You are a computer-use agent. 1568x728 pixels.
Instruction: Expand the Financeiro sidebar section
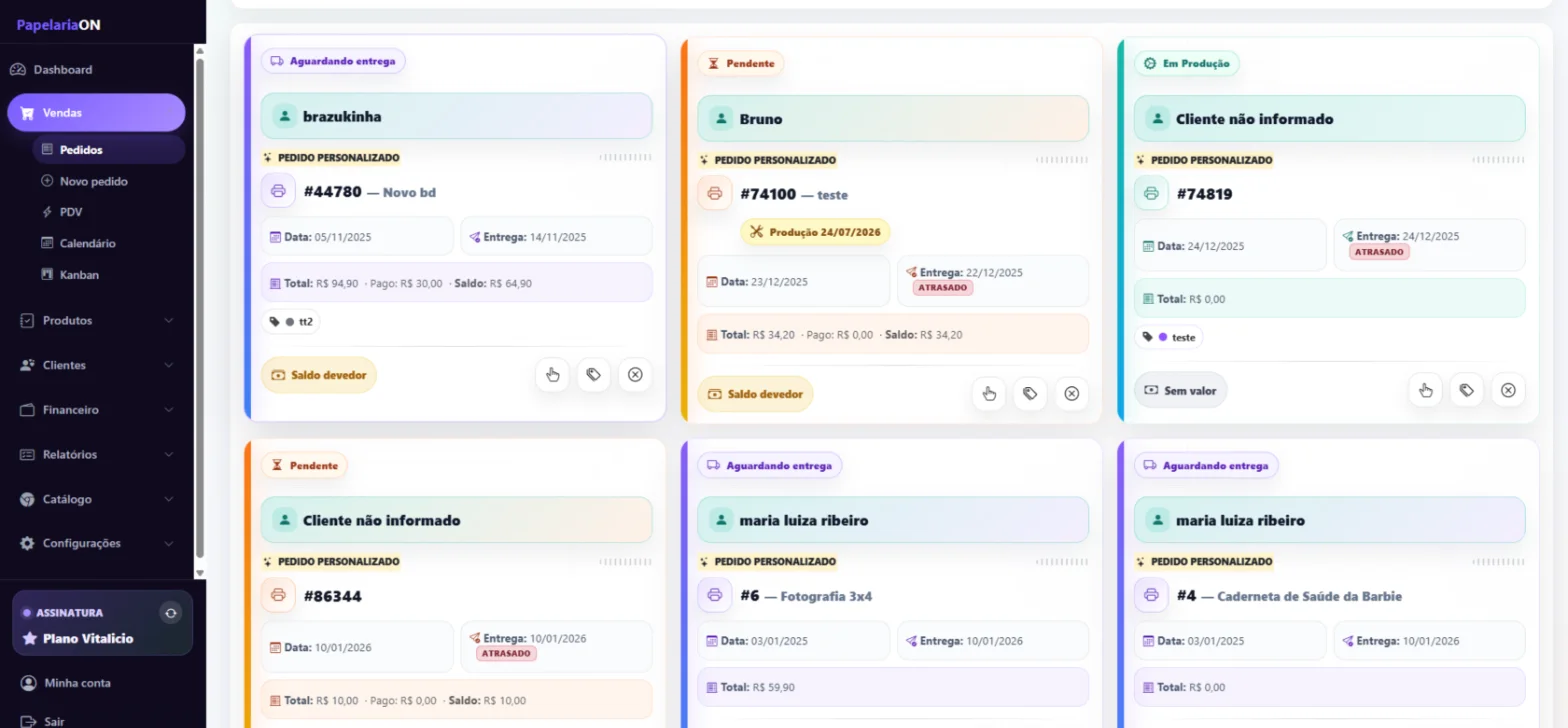[96, 410]
